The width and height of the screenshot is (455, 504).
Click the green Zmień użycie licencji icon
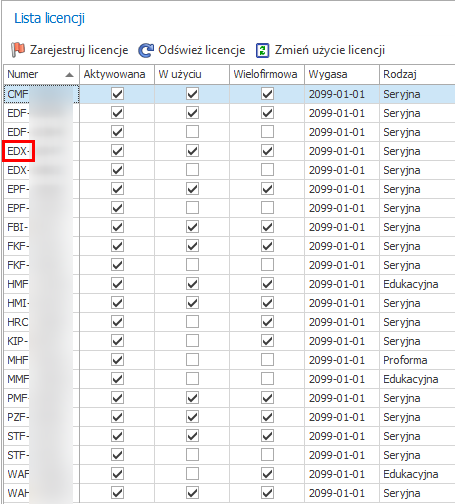(262, 51)
